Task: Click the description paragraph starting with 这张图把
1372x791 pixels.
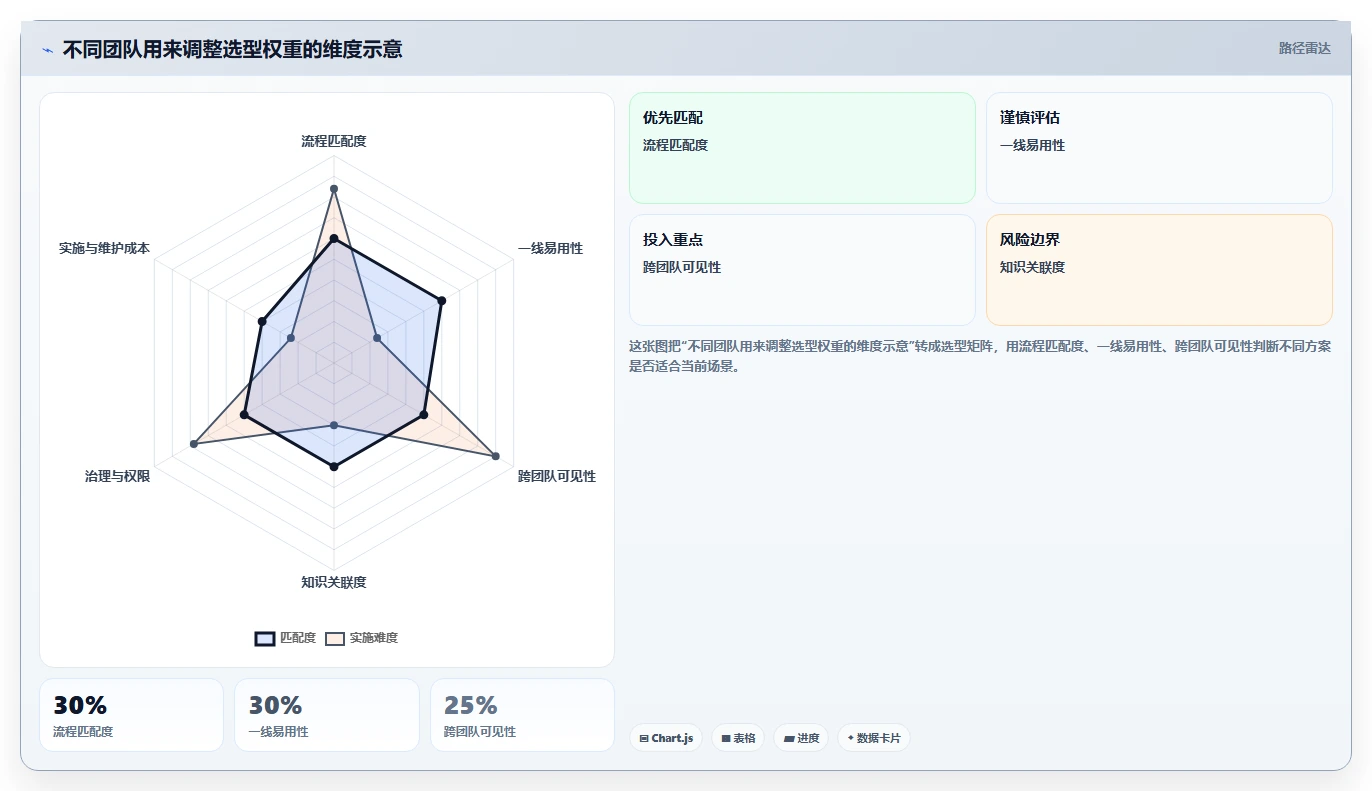Action: pyautogui.click(x=980, y=356)
